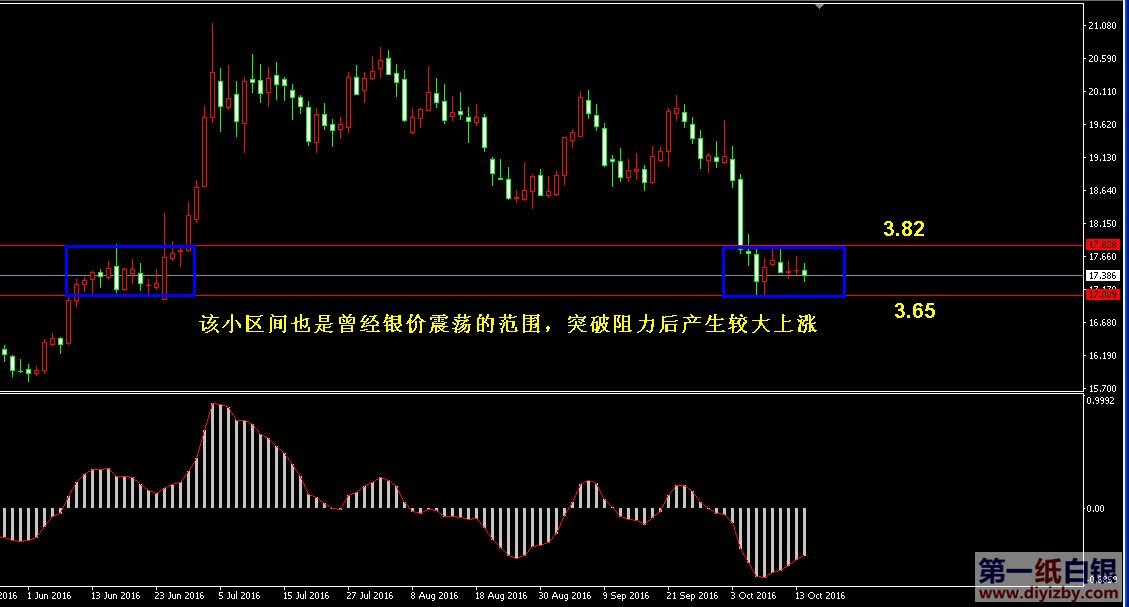Click the 8 Aug 2016 date label
Viewport: 1129px width, 607px height.
click(x=433, y=595)
